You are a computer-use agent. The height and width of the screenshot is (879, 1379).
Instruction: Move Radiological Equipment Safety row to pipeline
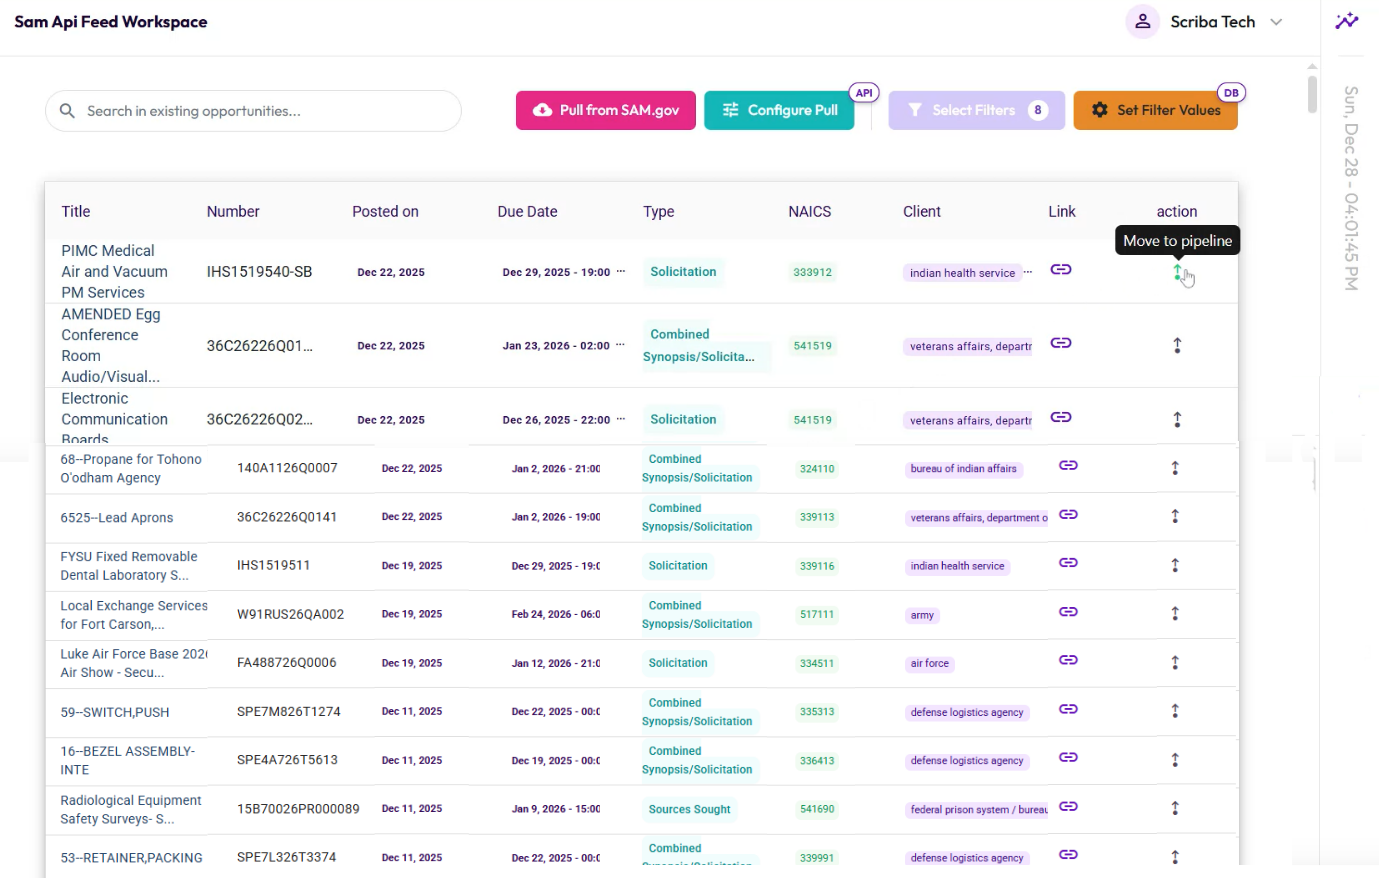pyautogui.click(x=1175, y=808)
